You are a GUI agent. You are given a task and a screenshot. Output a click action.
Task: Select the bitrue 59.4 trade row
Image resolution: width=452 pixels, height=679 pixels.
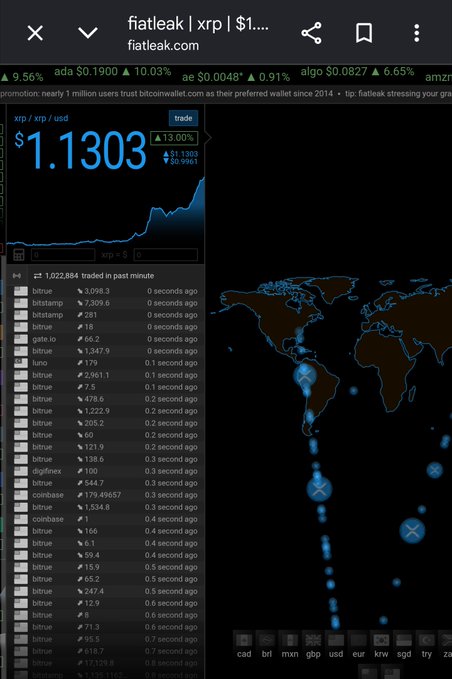pos(106,555)
